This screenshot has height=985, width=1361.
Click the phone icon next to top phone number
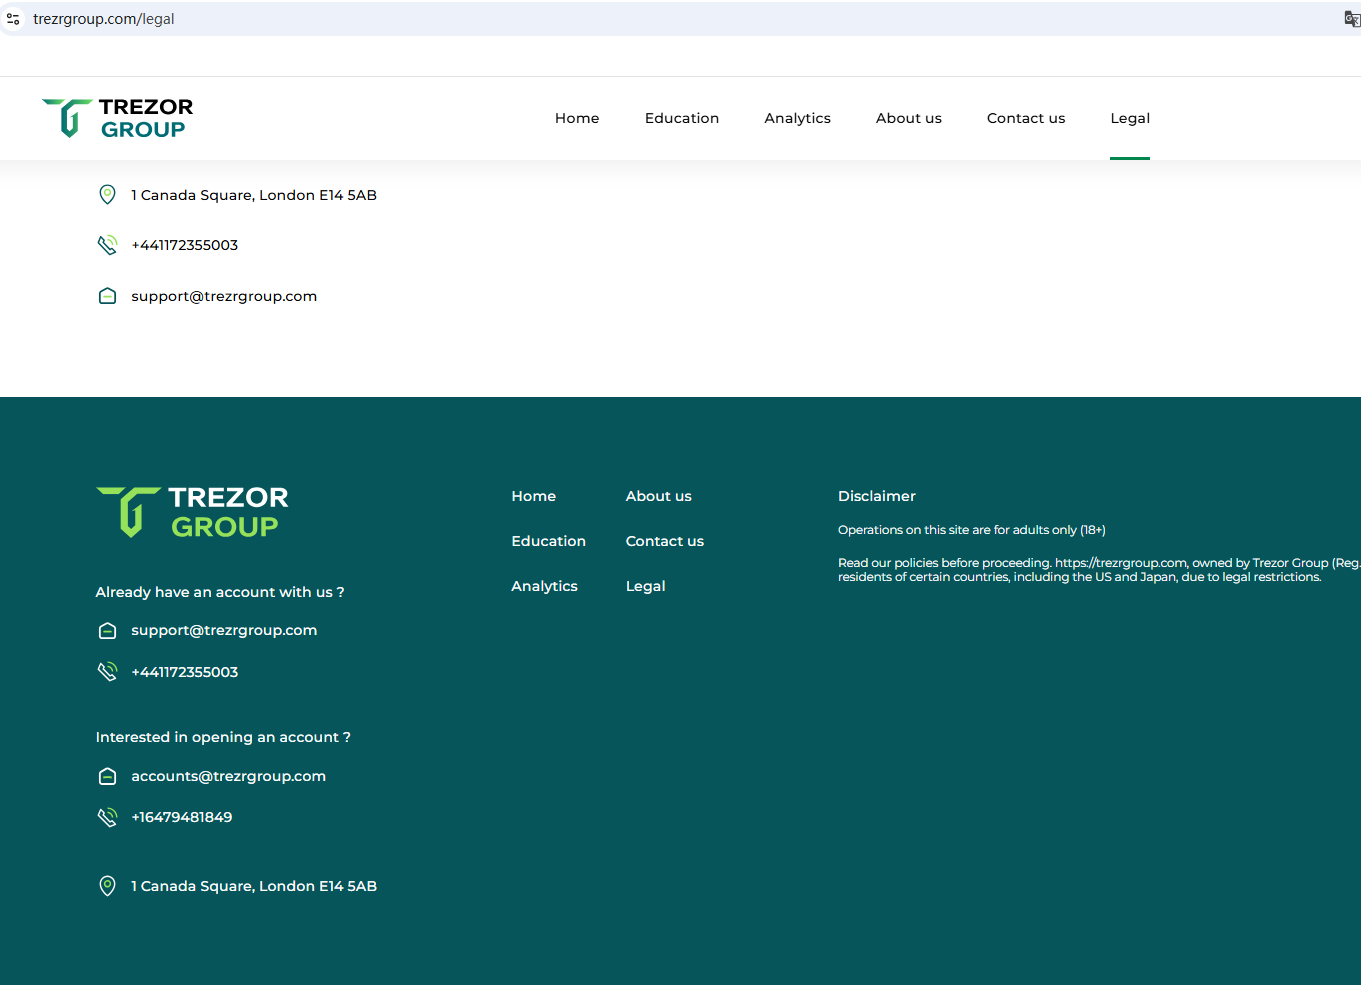click(x=107, y=245)
